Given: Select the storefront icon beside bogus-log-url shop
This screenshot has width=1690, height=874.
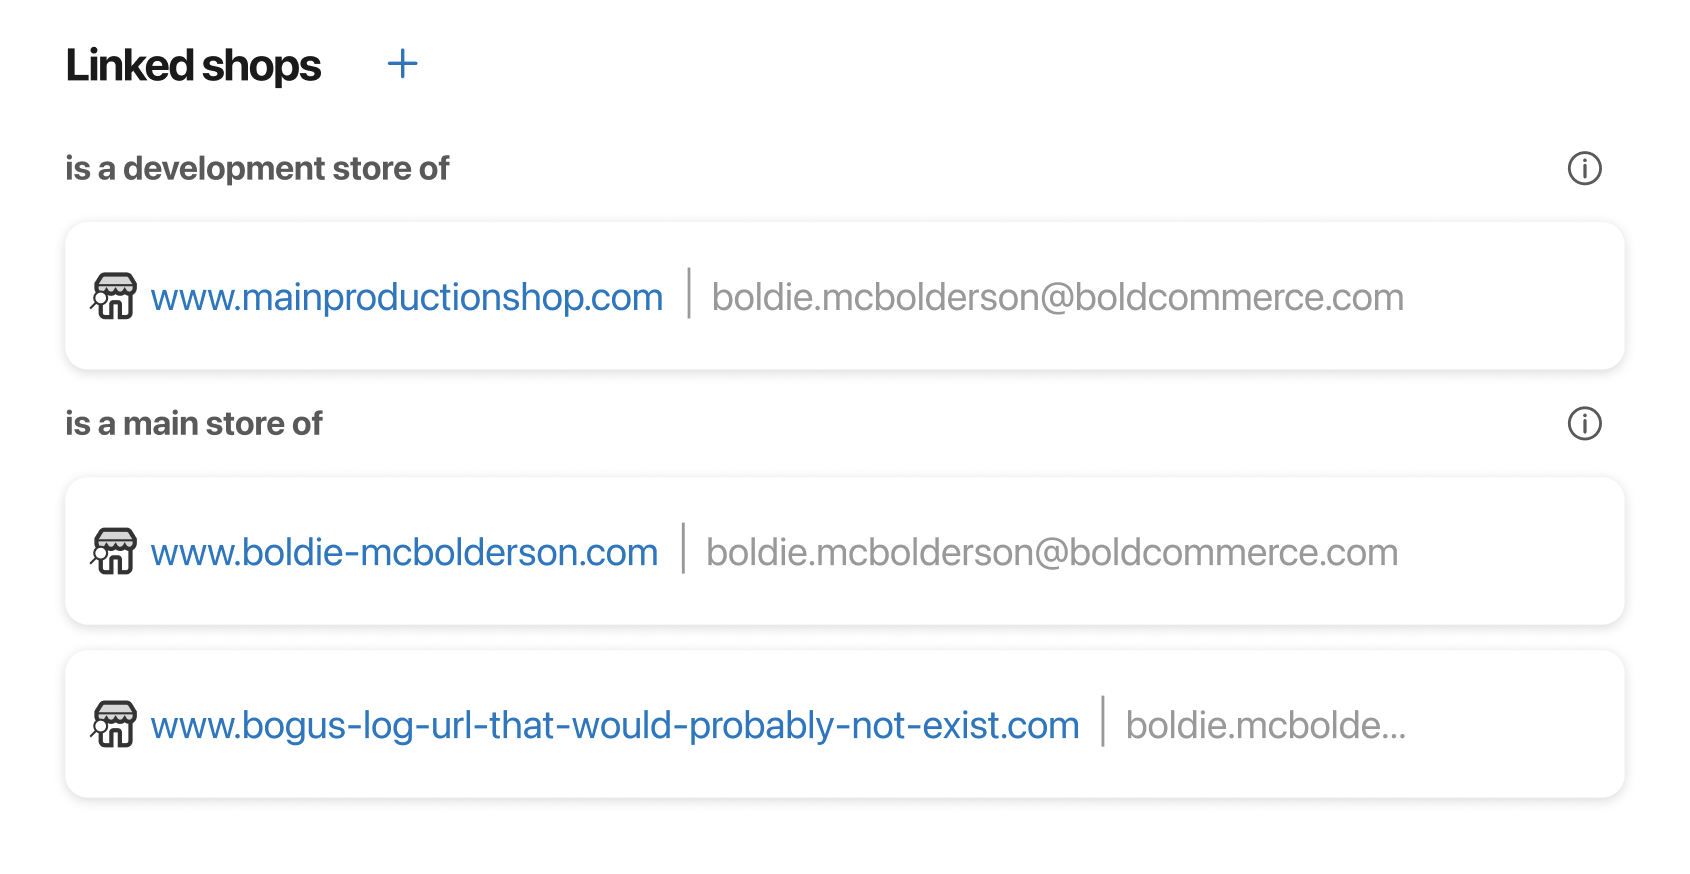Looking at the screenshot, I should click(x=114, y=724).
